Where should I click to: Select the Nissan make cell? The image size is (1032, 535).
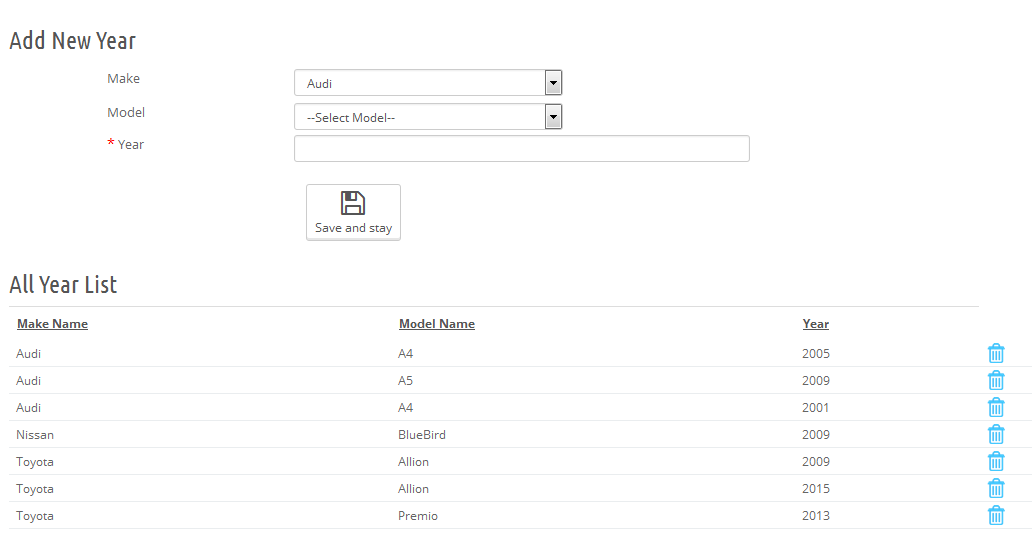[x=35, y=435]
